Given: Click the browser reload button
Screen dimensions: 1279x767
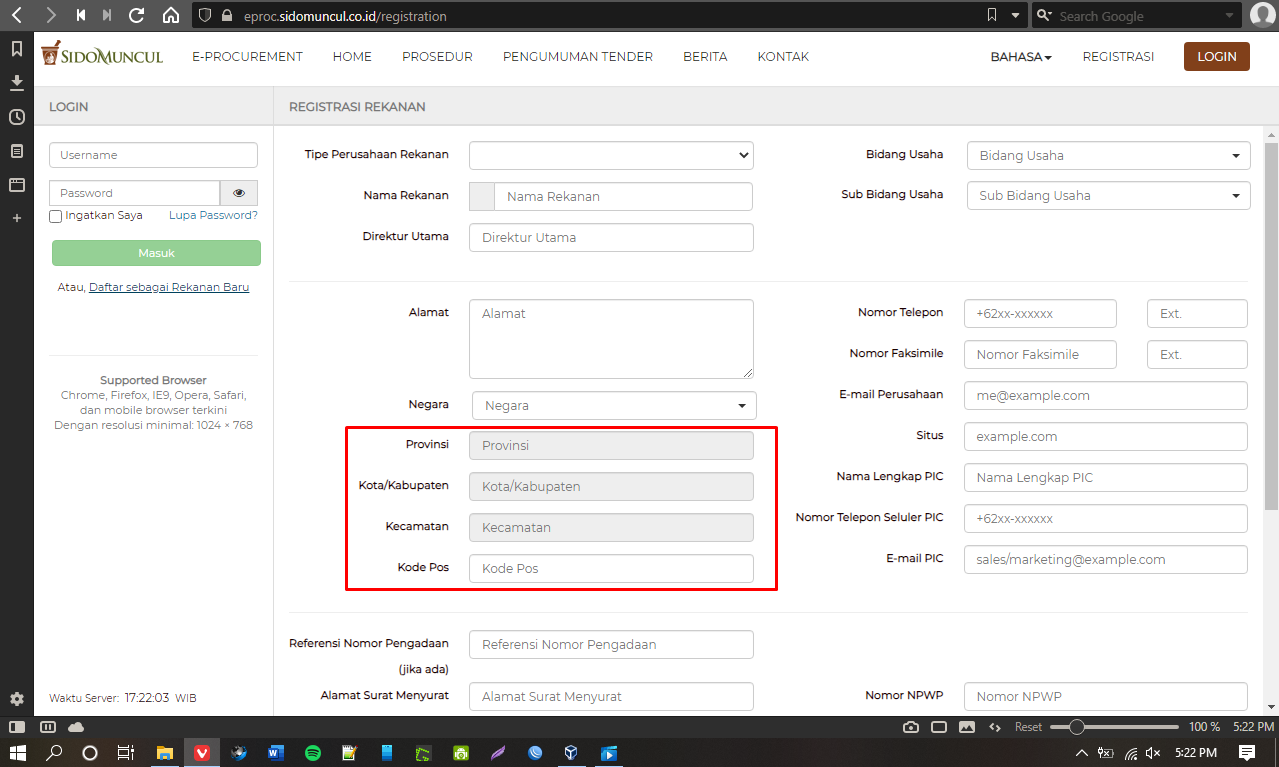Looking at the screenshot, I should (x=137, y=16).
